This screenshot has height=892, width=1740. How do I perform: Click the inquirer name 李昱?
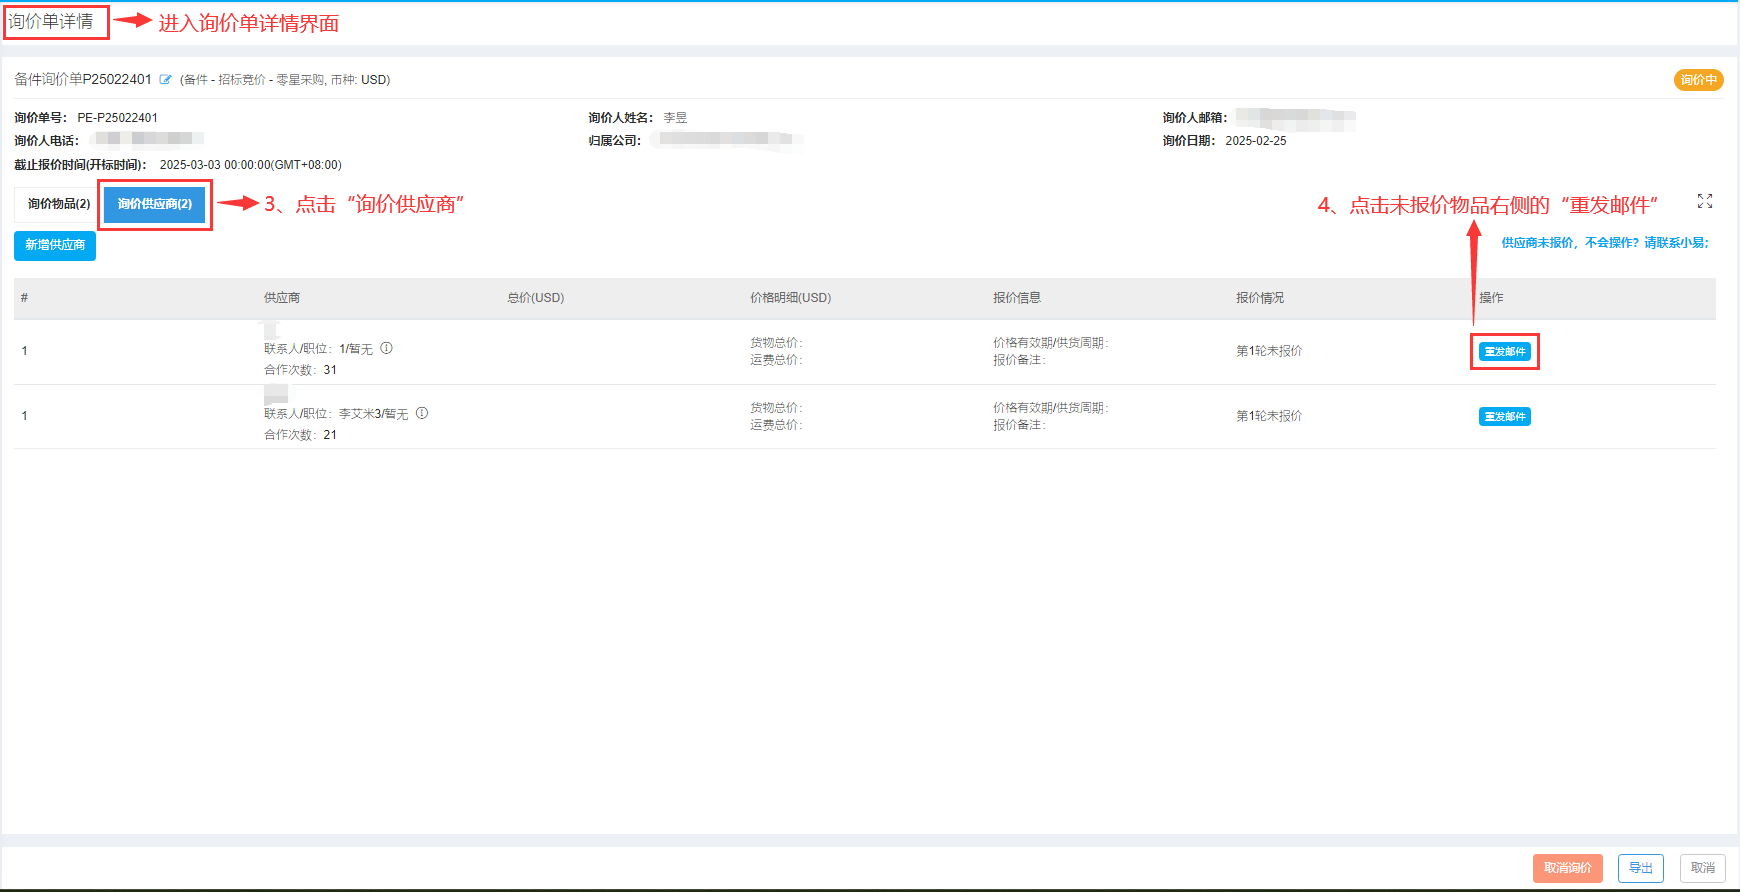coord(675,118)
